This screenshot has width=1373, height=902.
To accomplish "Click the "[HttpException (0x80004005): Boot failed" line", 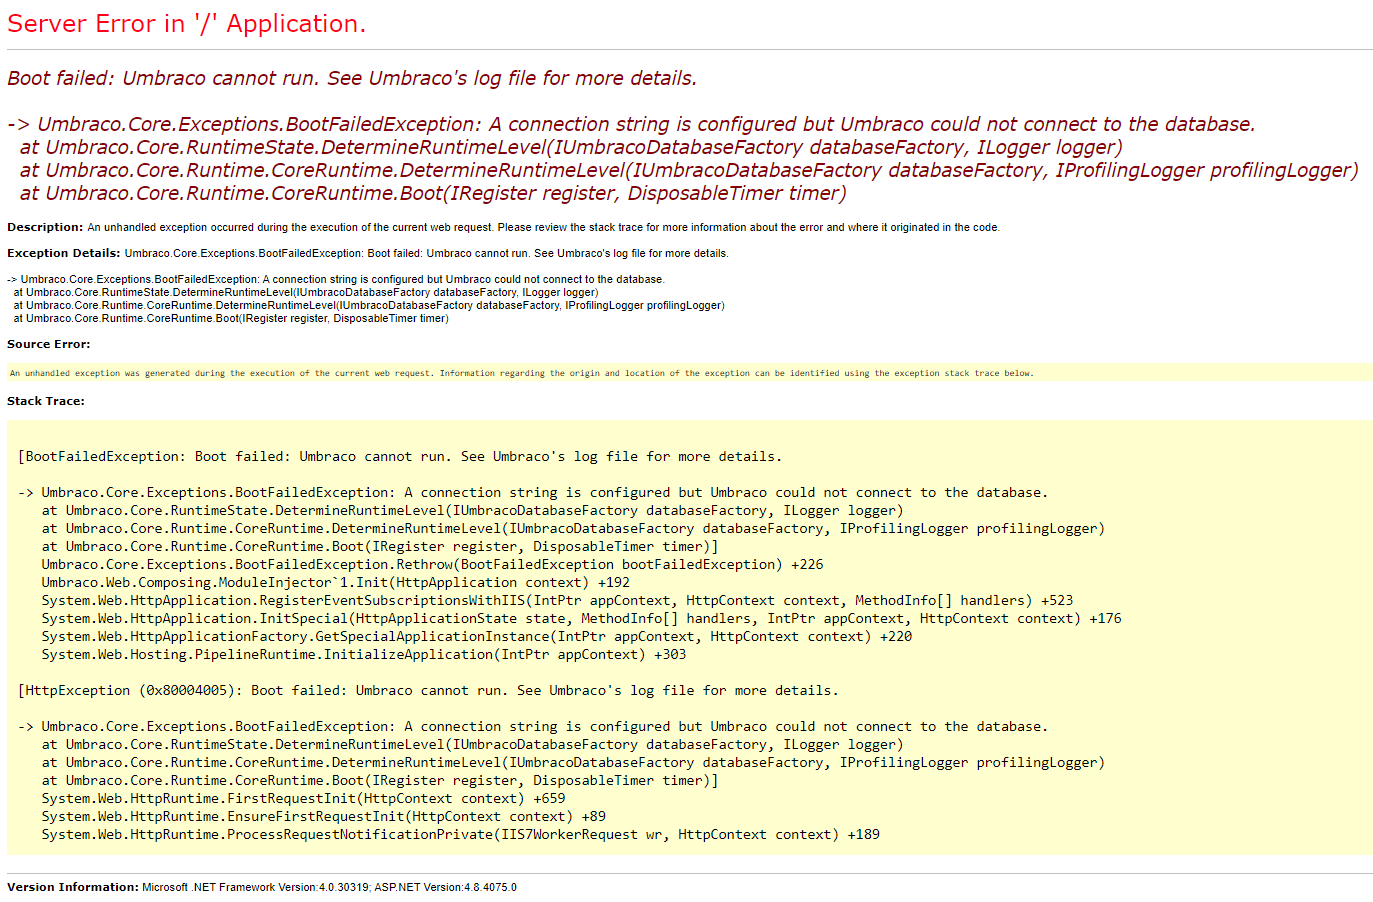I will (x=428, y=690).
